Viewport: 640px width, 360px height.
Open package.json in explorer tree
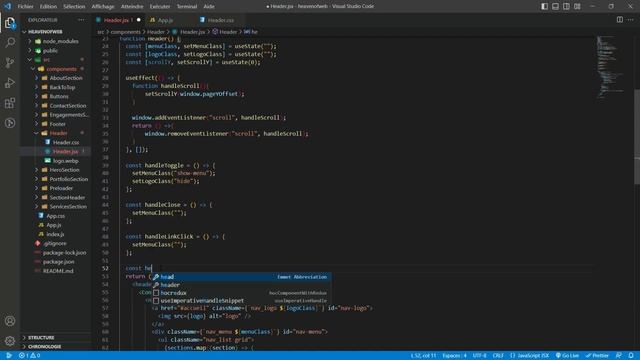(58, 262)
